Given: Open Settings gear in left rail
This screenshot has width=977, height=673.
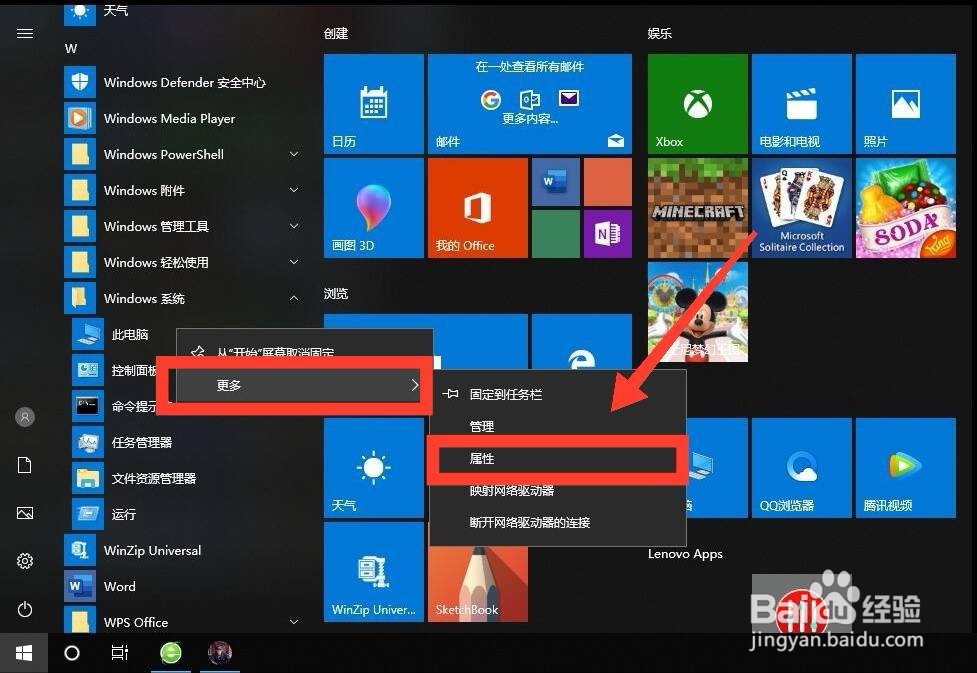Looking at the screenshot, I should coord(25,561).
